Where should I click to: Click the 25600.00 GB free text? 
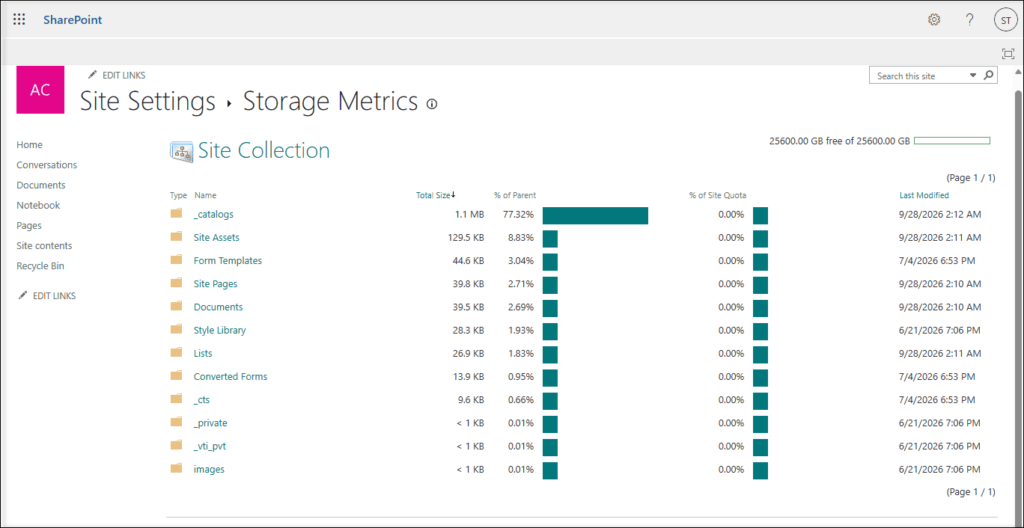point(840,140)
